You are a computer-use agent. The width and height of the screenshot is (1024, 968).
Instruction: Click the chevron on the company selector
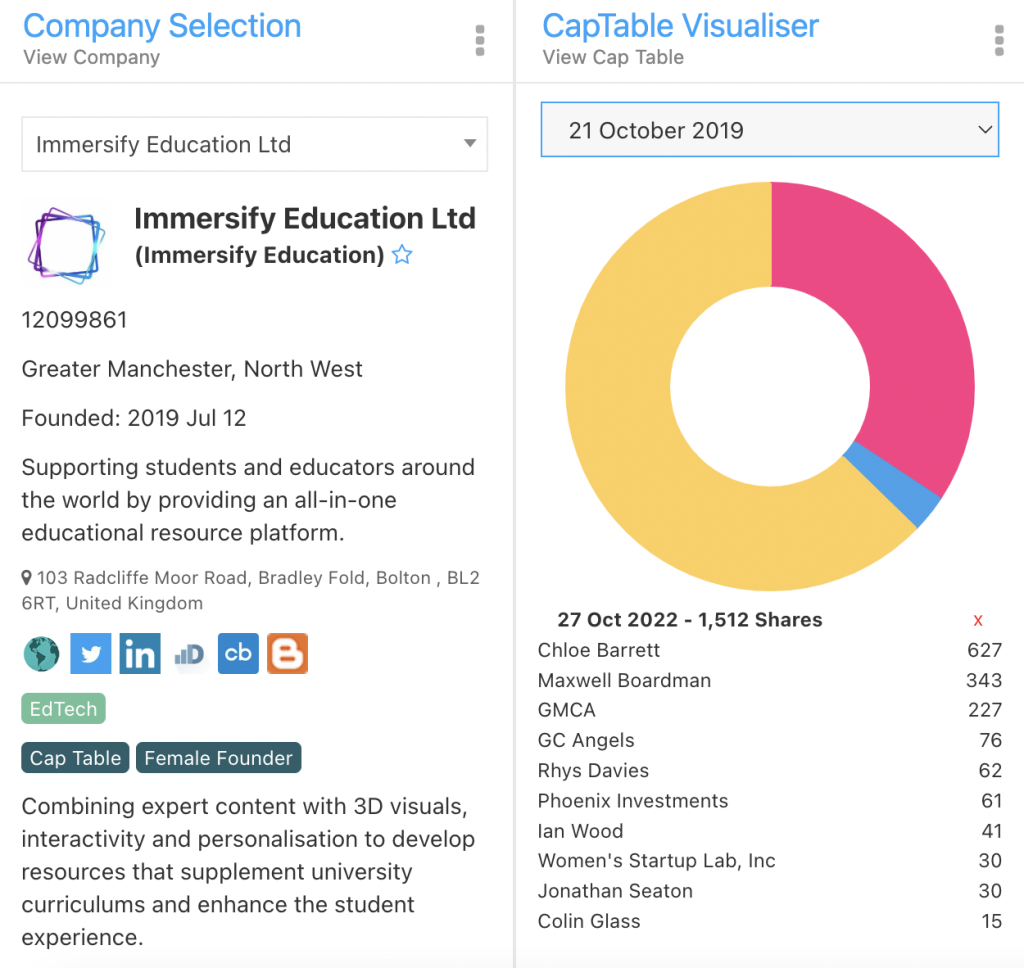click(469, 144)
